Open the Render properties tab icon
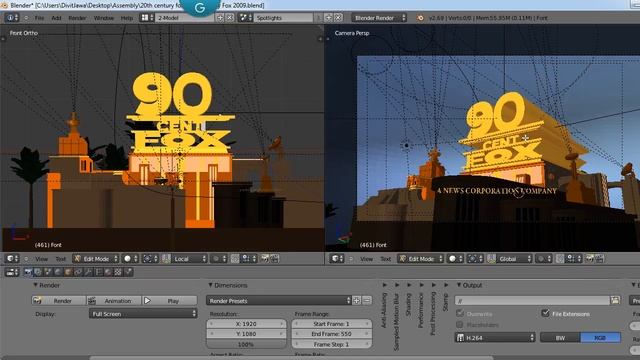The image size is (640, 360). (x=29, y=272)
